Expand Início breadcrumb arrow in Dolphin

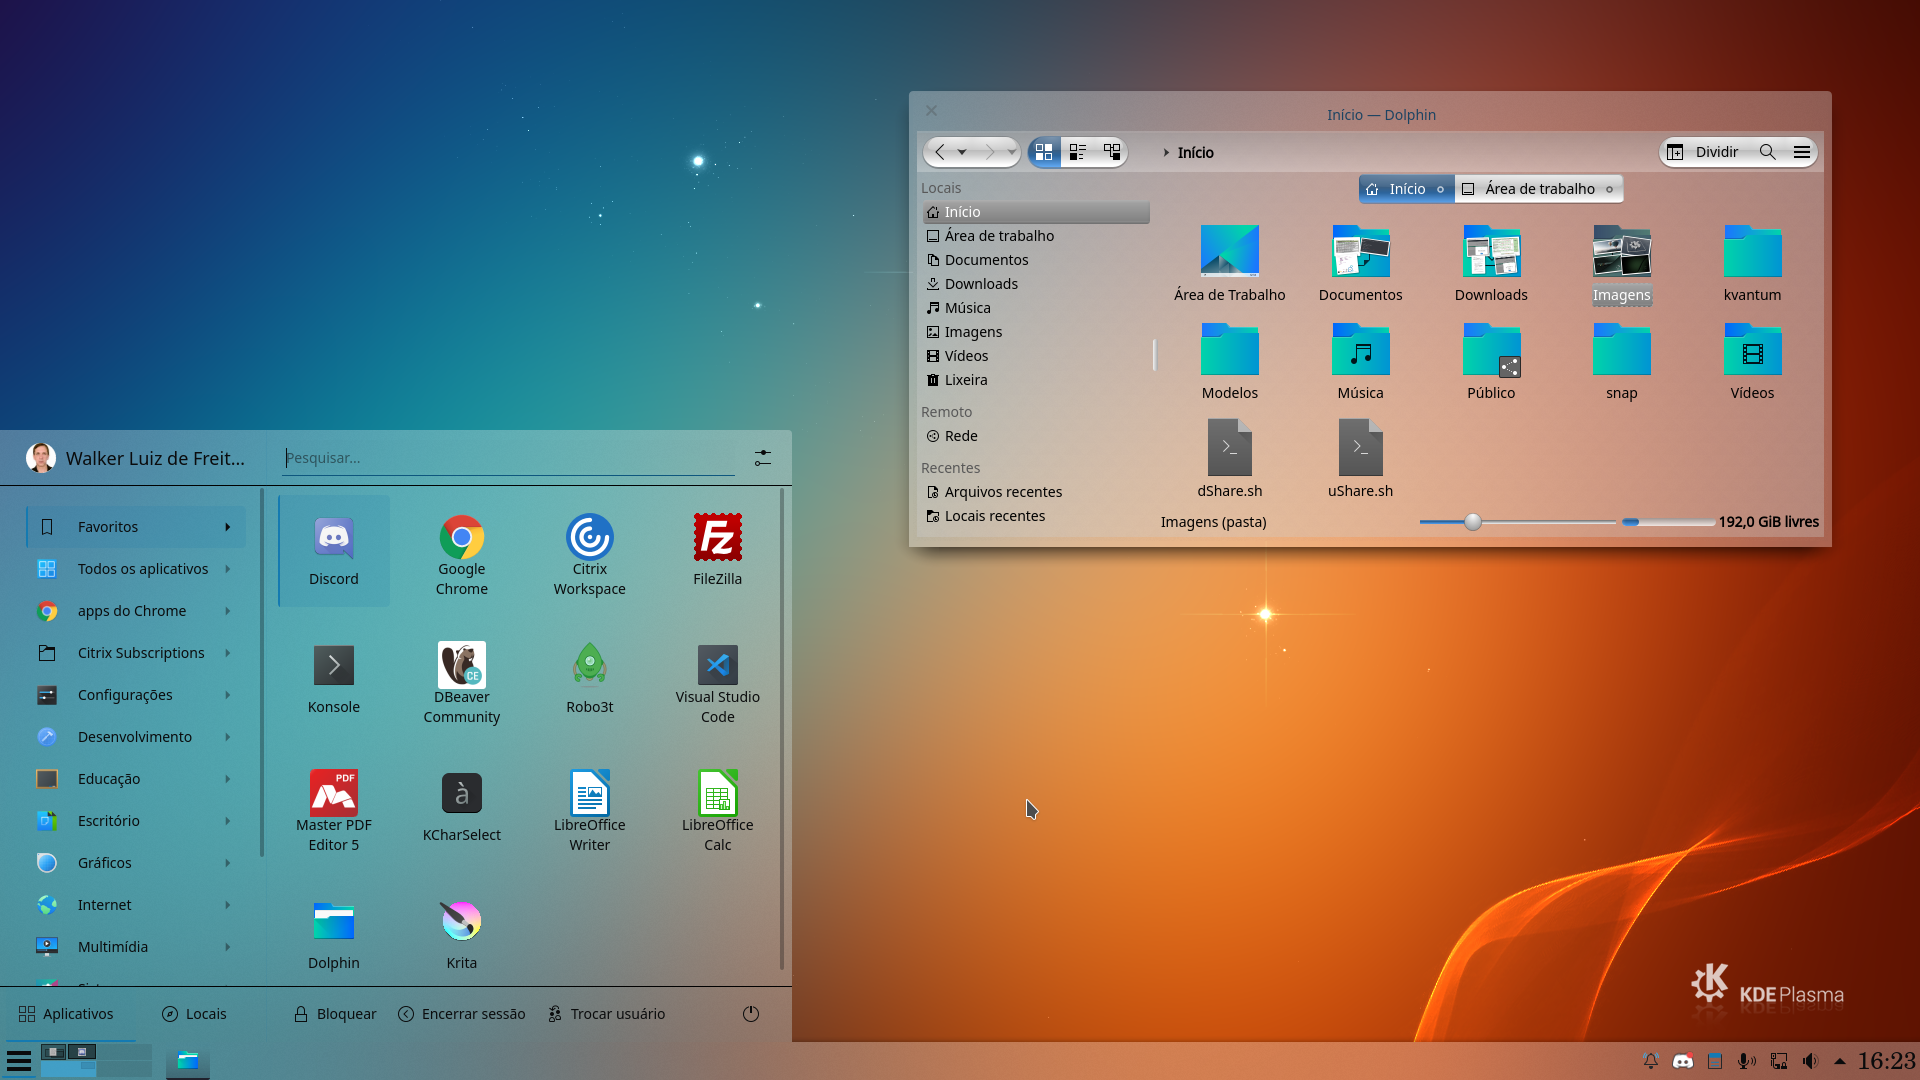(1166, 152)
